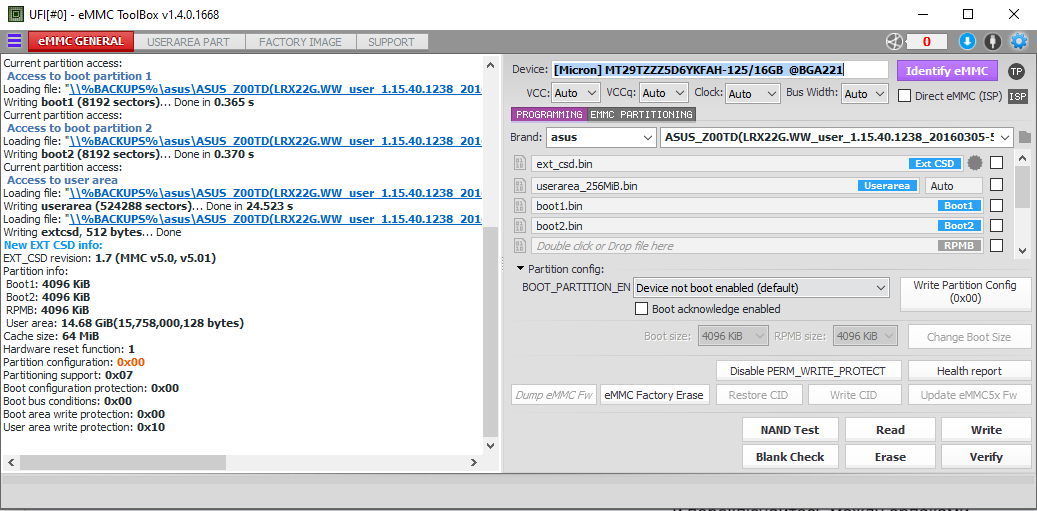1037x511 pixels.
Task: Tick the boot1.bin checkbox
Action: point(996,206)
